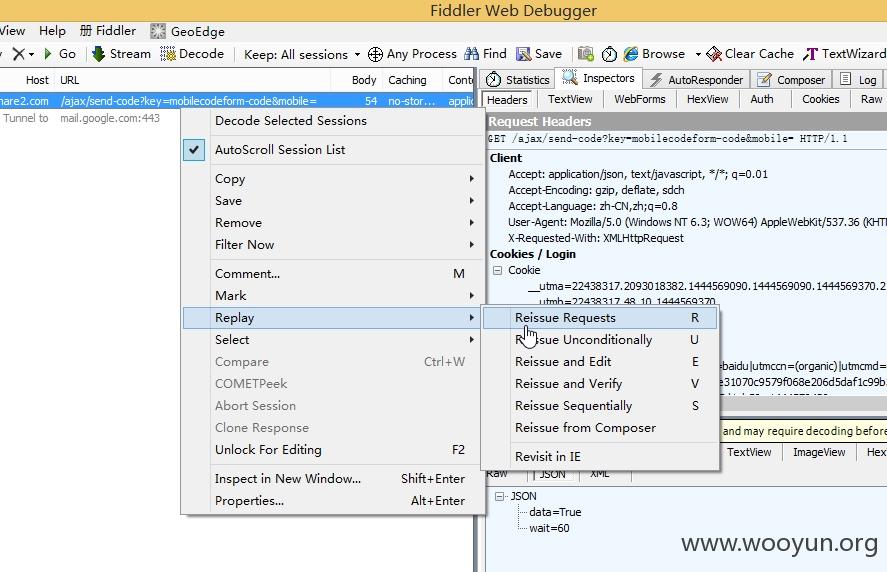Open request Raw tab beside Cookies
The image size is (887, 572).
tap(871, 100)
